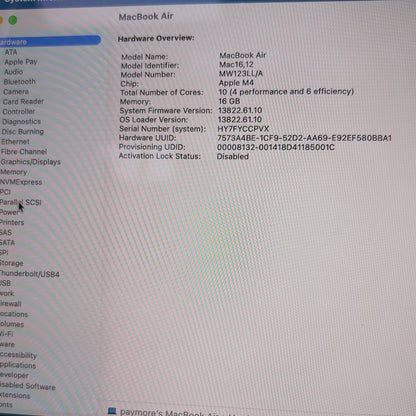Select the Software category
Screen dimensions: 416x416
pos(7,344)
